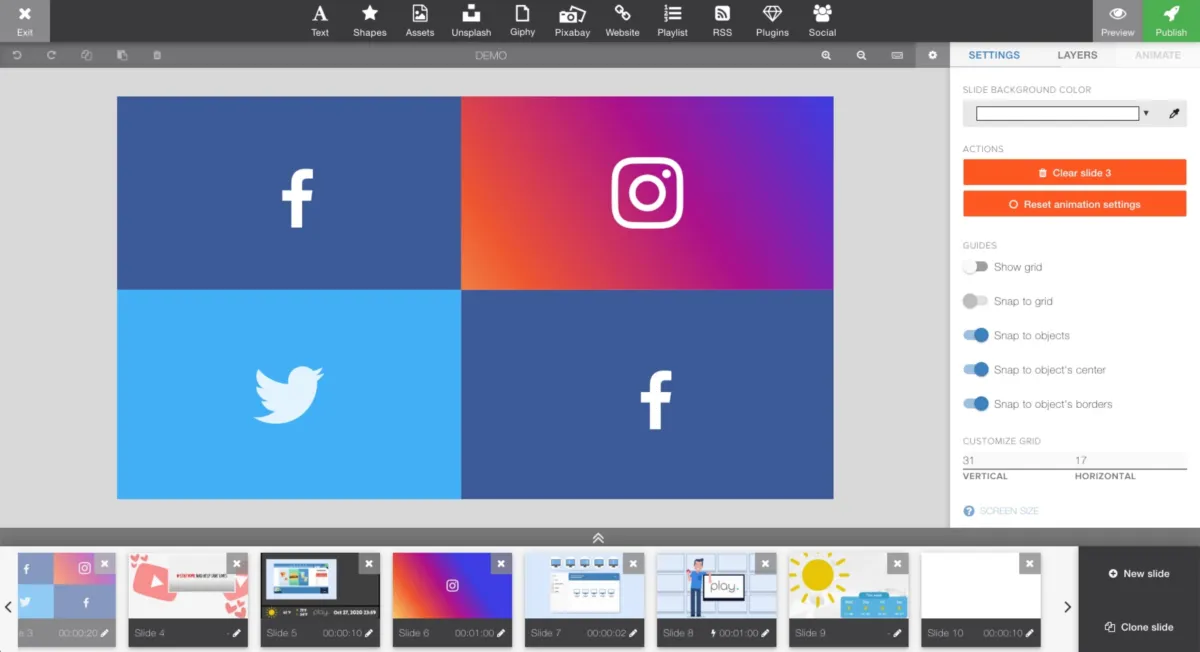Screen dimensions: 1200x652
Task: Switch to the Animate tab
Action: point(1157,55)
